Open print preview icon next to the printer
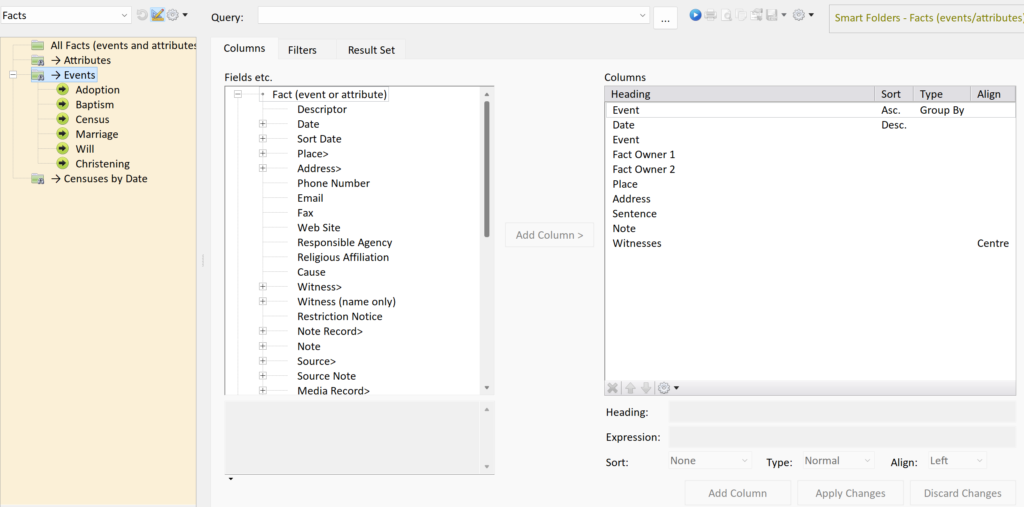 coord(726,14)
